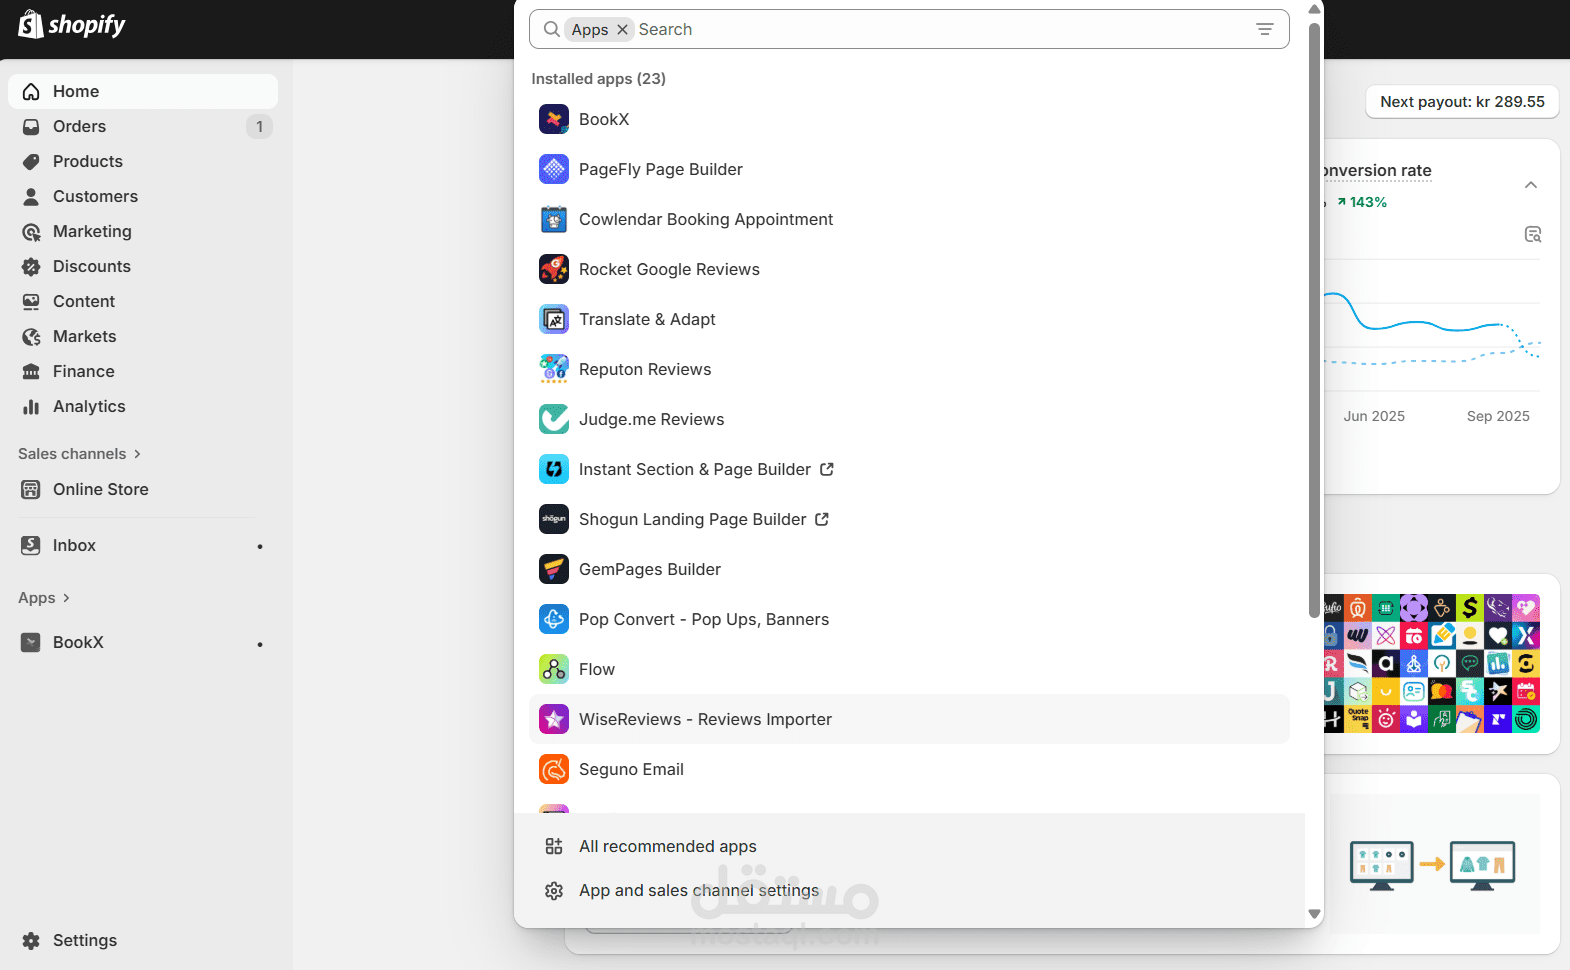This screenshot has width=1570, height=970.
Task: Expand the Apps section in sidebar
Action: tap(45, 598)
